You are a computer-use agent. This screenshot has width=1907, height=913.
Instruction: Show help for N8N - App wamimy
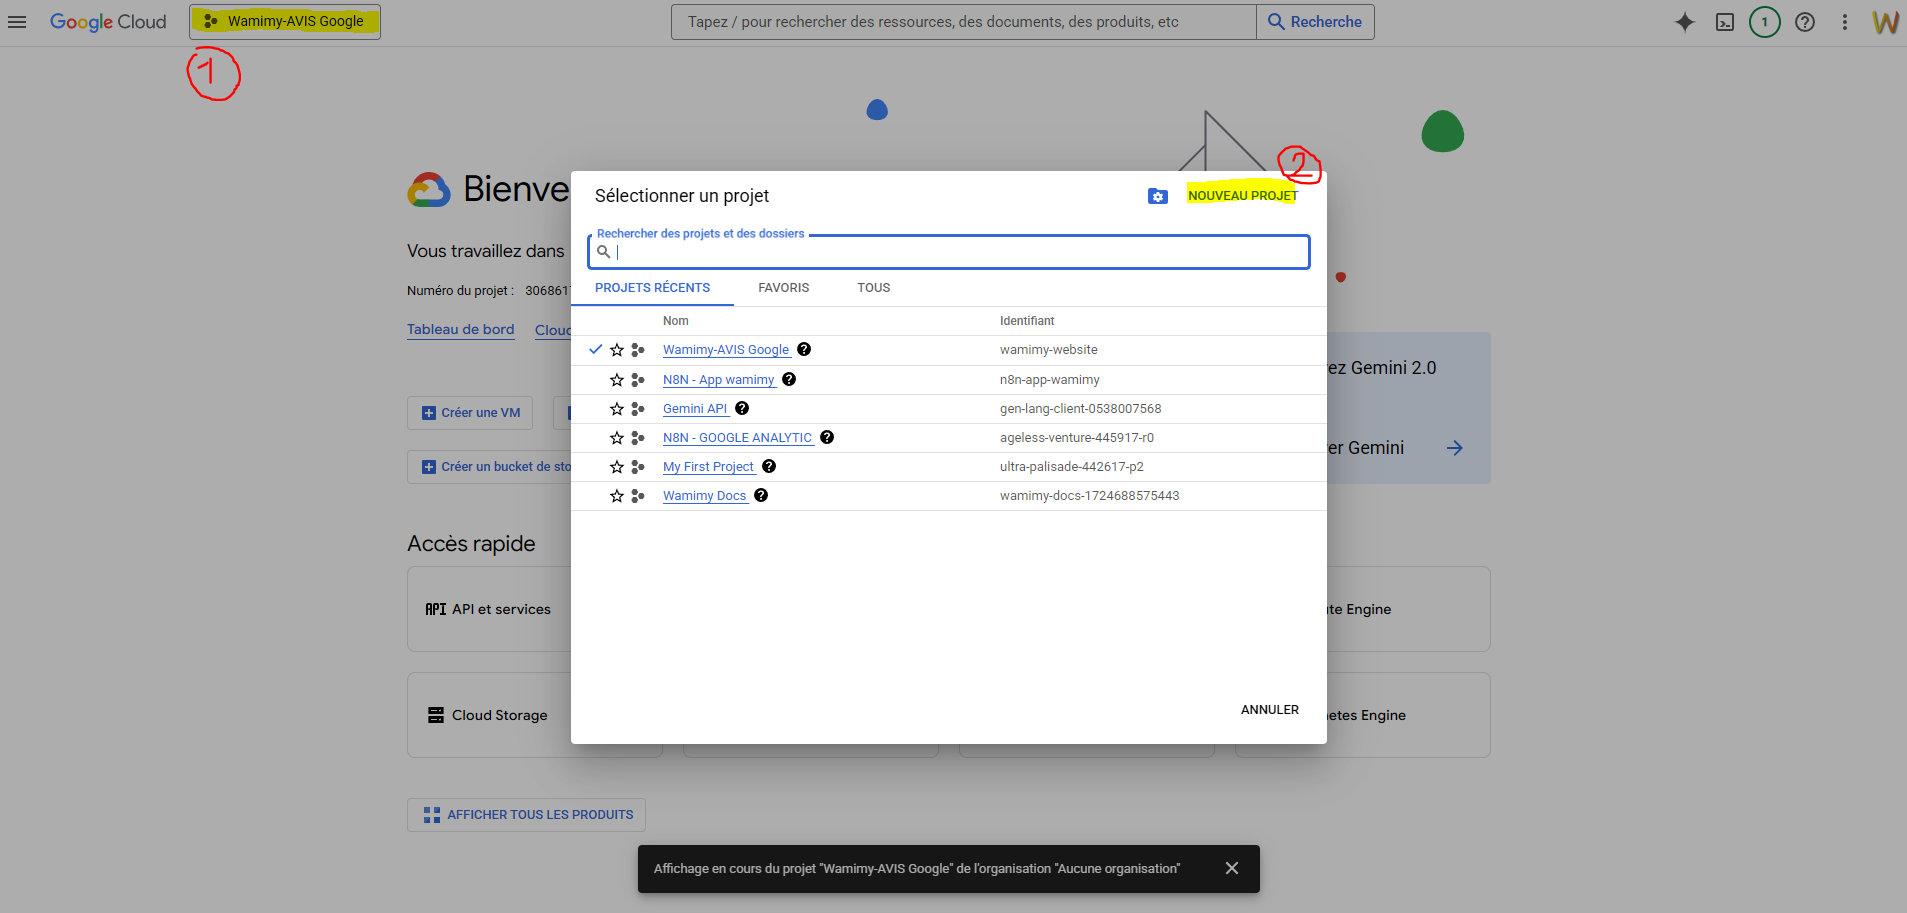(789, 379)
